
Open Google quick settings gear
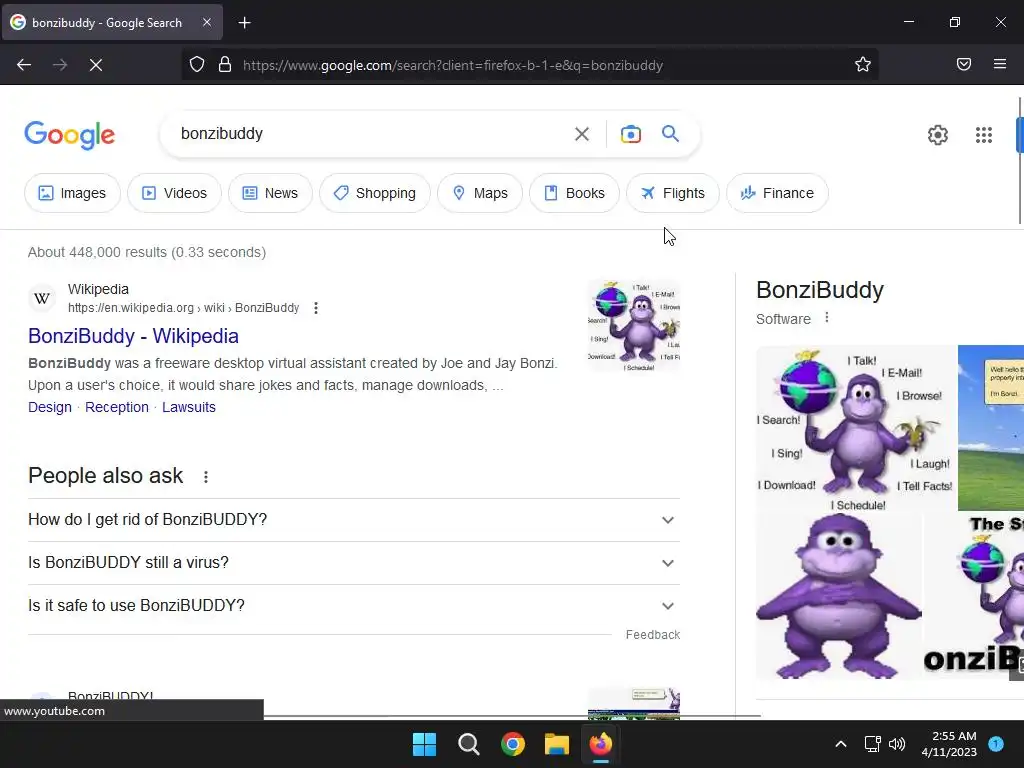coord(938,135)
